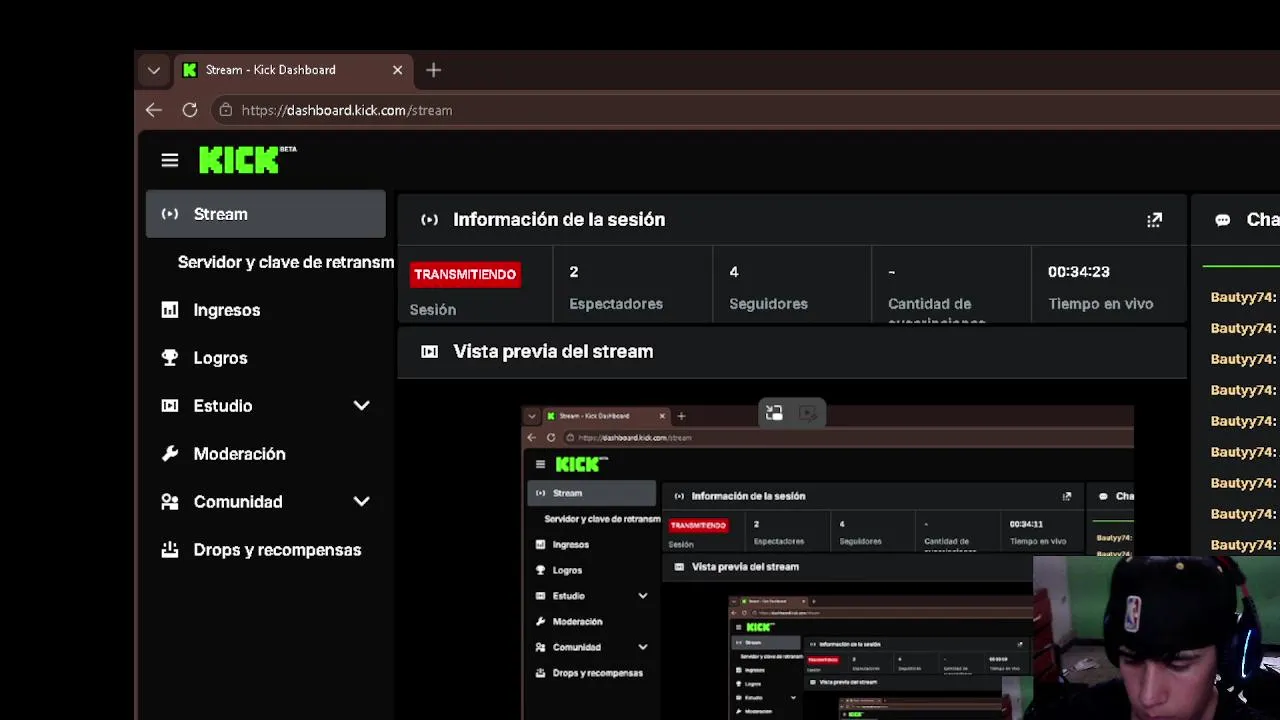Image resolution: width=1280 pixels, height=720 pixels.
Task: Open Servidor y clave de retransmisión
Action: coord(285,262)
